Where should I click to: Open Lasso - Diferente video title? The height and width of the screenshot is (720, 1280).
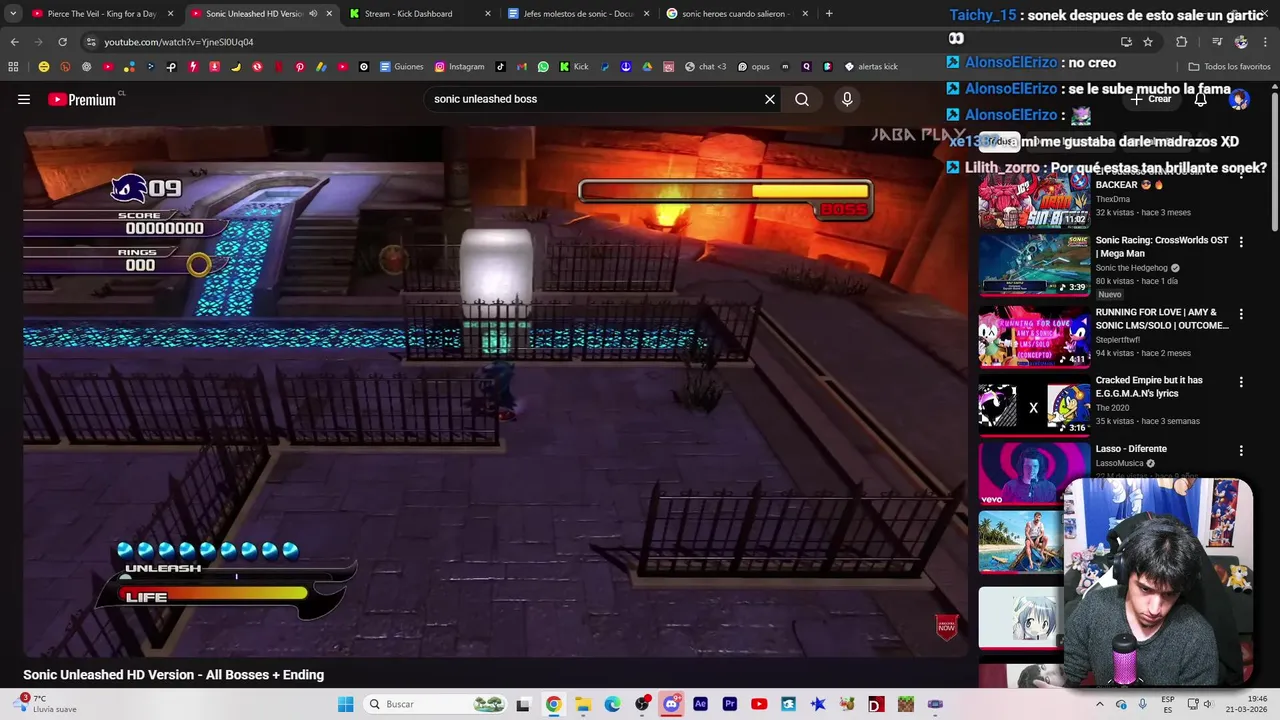pos(1131,449)
